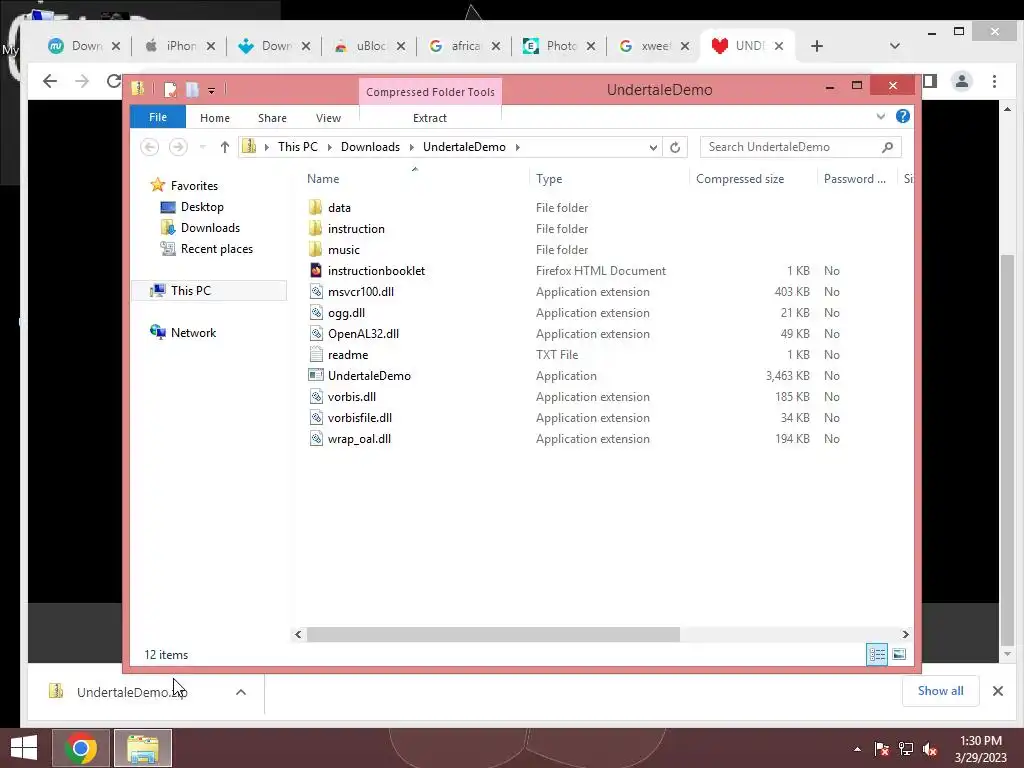Open Chrome three-dot menu
This screenshot has height=768, width=1024.
click(x=994, y=82)
